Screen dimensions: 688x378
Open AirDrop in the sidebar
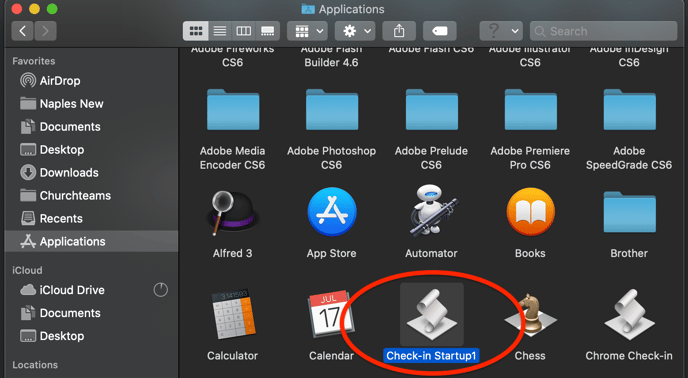pyautogui.click(x=91, y=81)
